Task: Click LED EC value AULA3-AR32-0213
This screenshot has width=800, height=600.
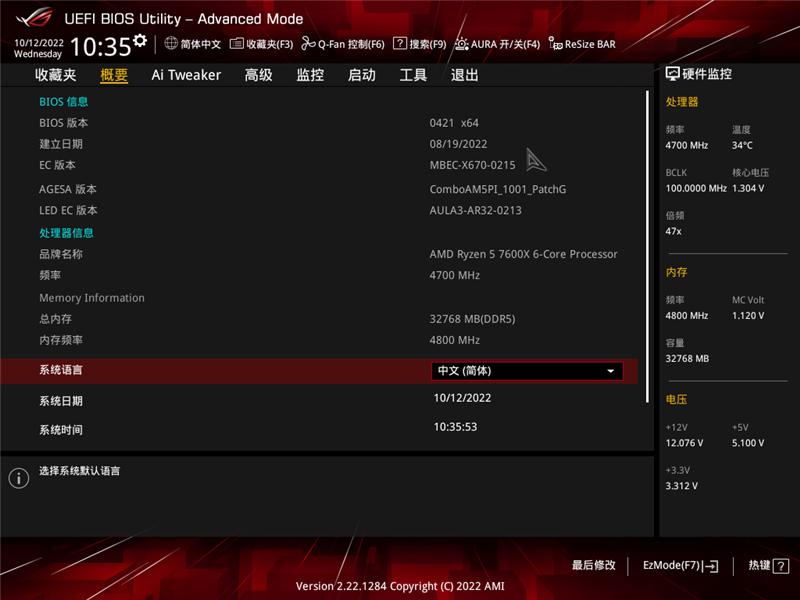Action: click(476, 210)
